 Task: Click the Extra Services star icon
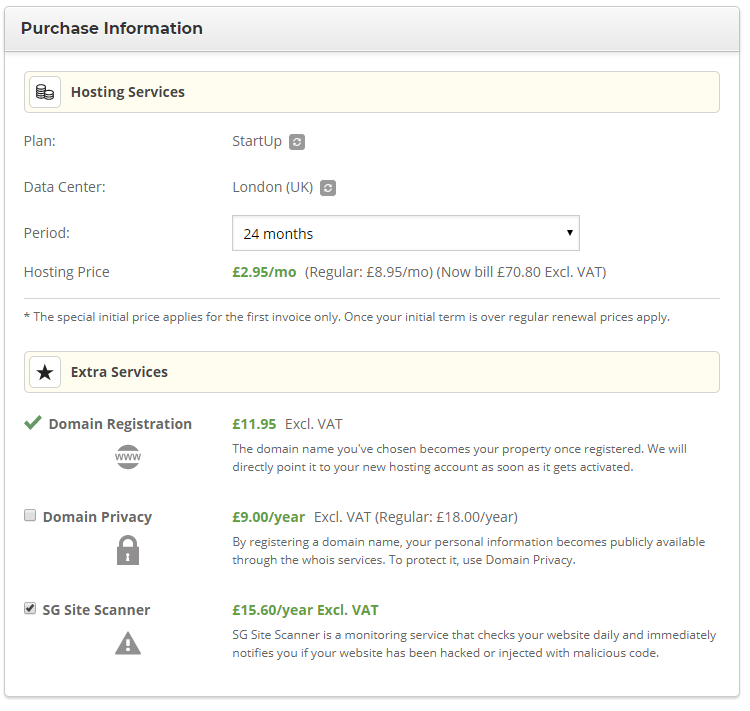[44, 372]
